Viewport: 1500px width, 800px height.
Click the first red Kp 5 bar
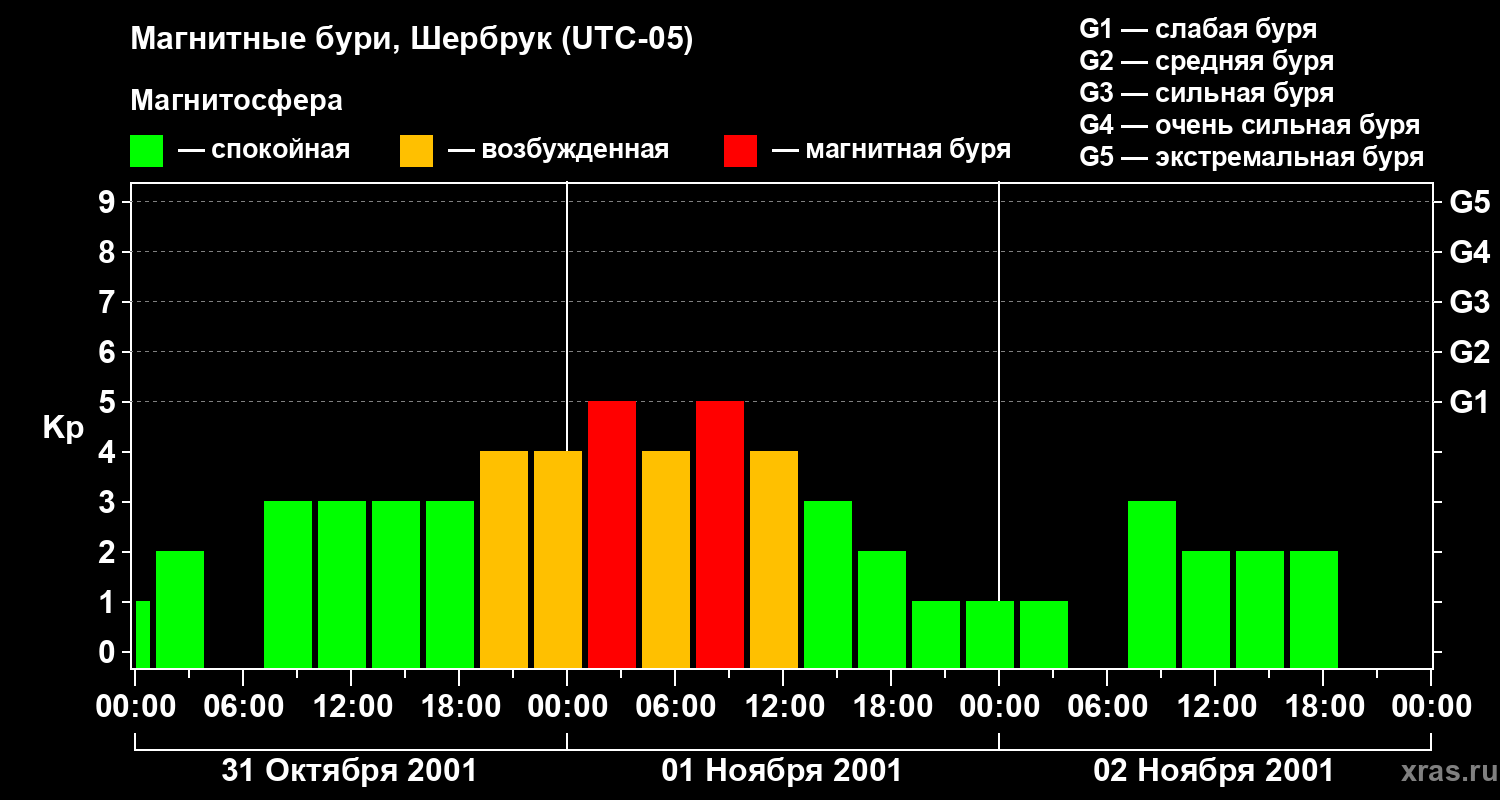(x=612, y=534)
